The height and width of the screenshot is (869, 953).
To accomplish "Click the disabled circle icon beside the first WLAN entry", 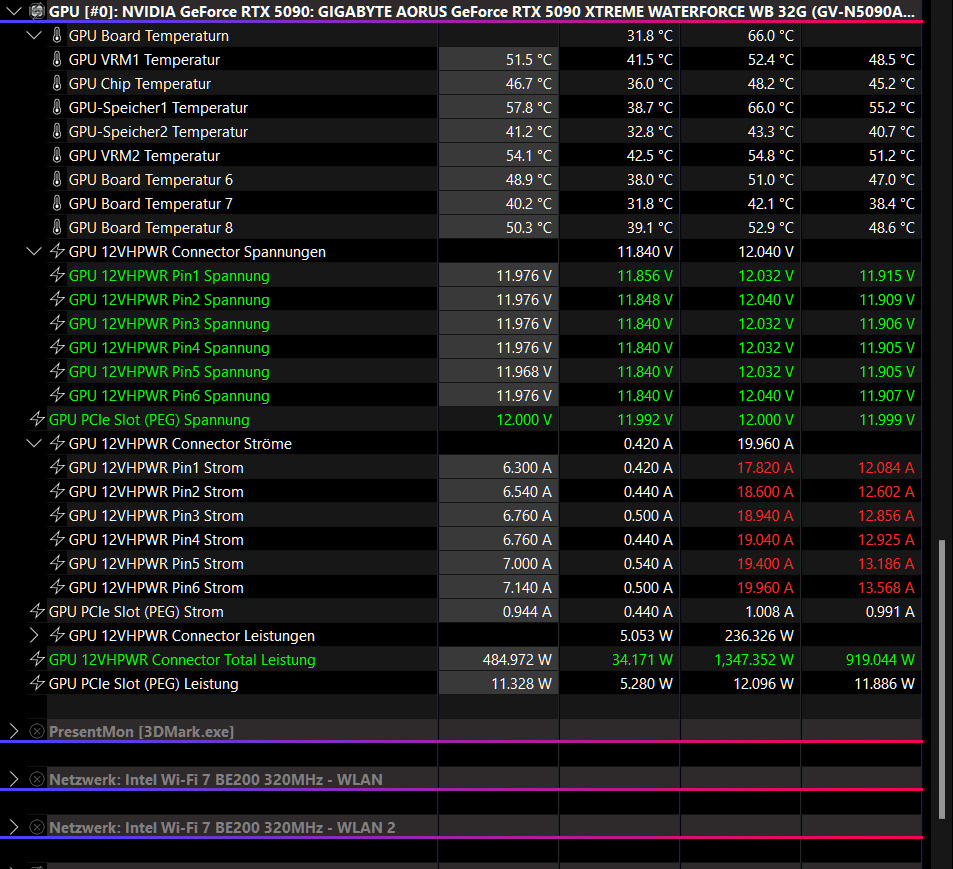I will click(37, 780).
